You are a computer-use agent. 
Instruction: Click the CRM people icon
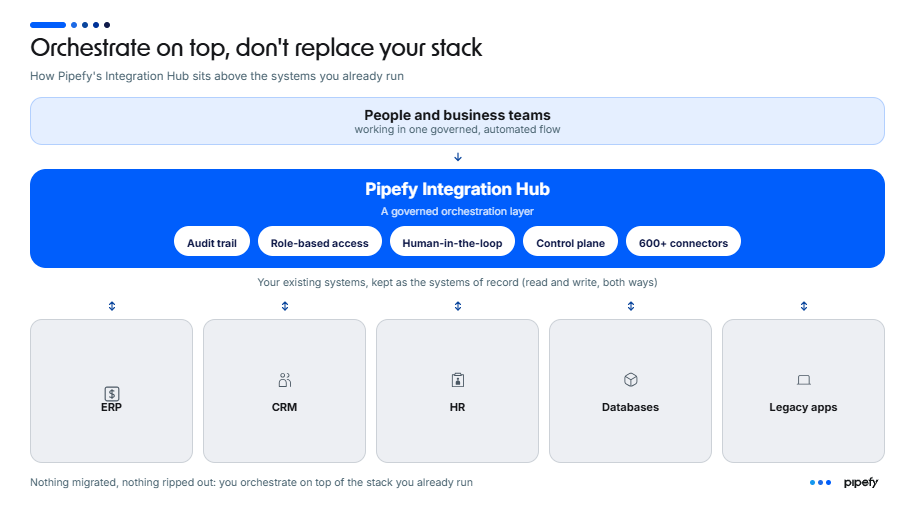click(284, 380)
